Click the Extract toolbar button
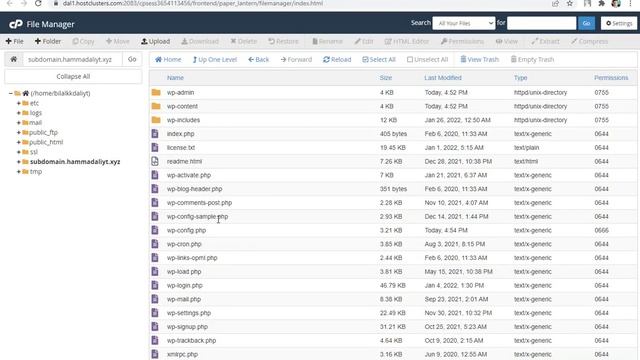The image size is (640, 360). click(x=545, y=41)
